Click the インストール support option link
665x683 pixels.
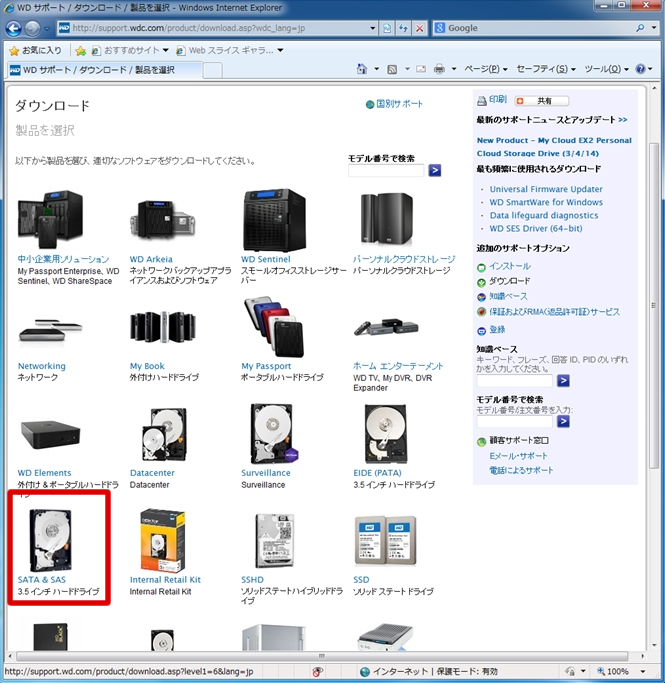click(x=510, y=266)
